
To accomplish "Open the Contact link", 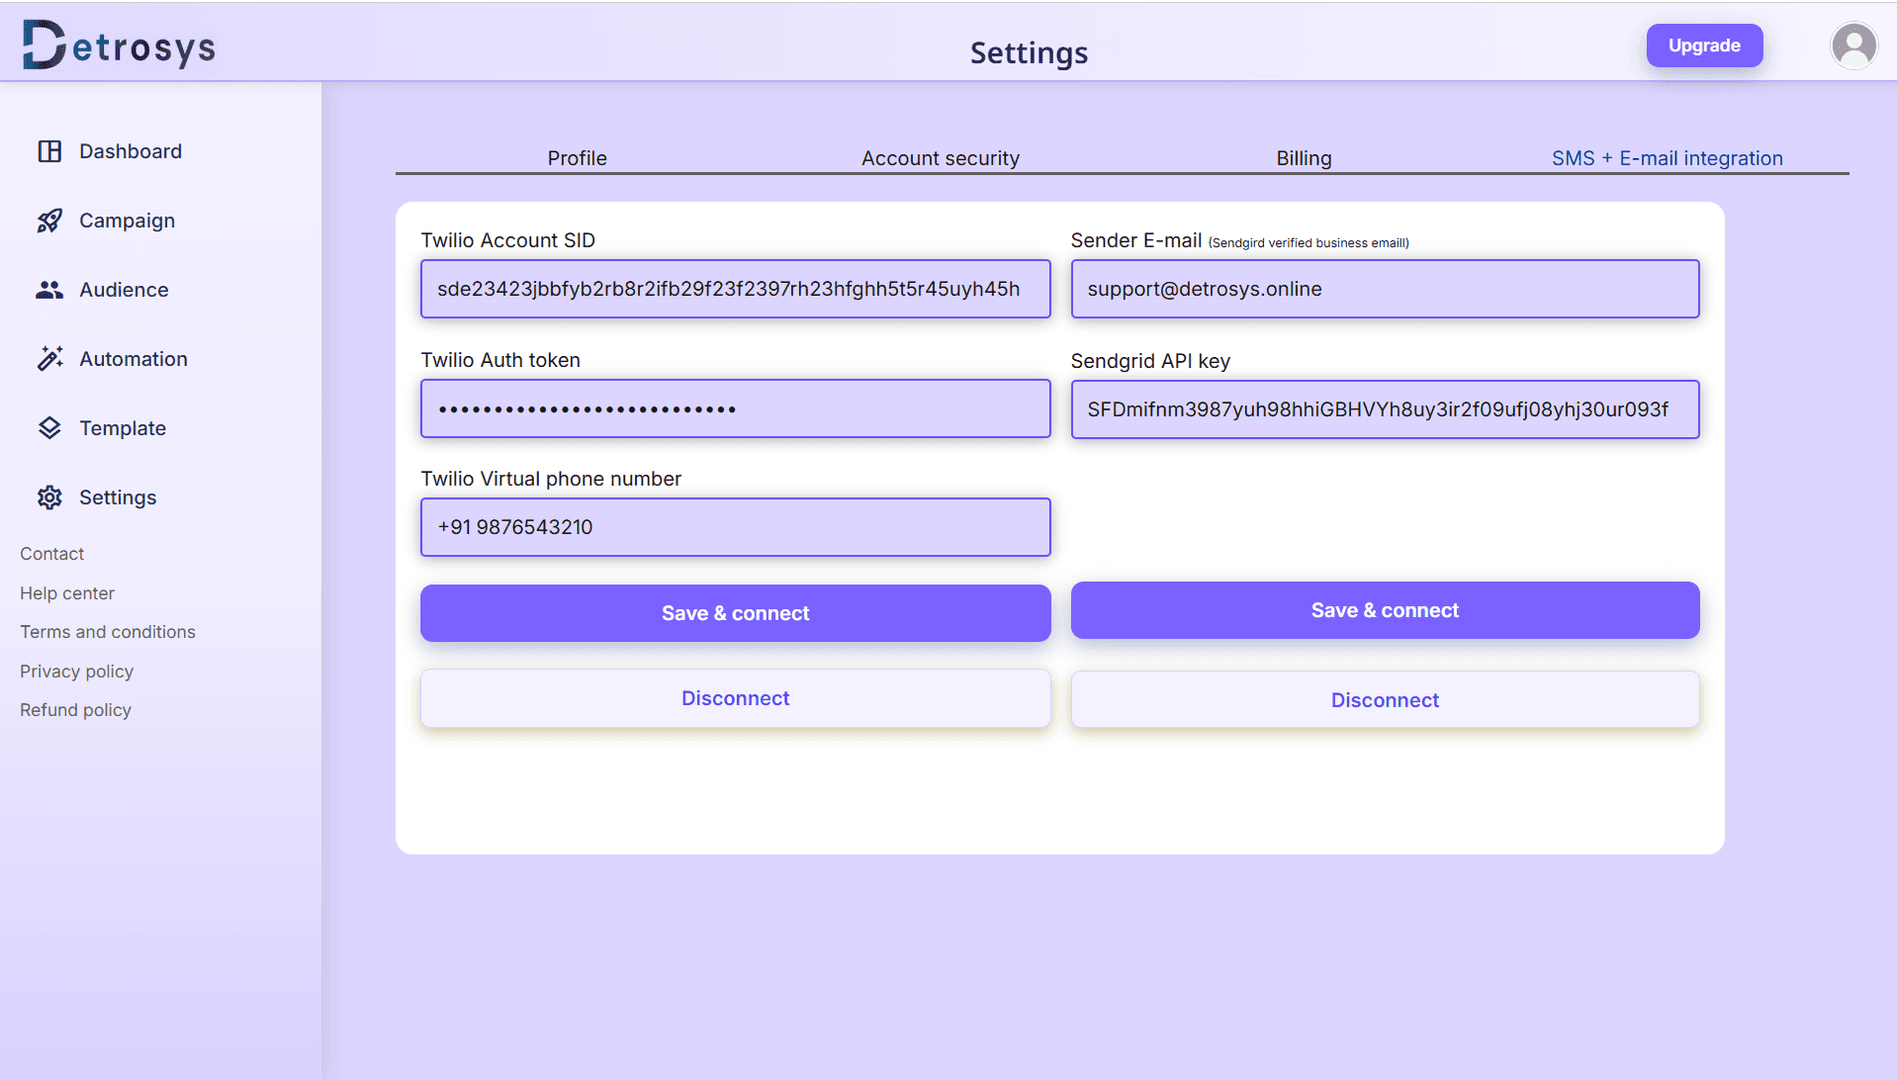I will pos(52,554).
